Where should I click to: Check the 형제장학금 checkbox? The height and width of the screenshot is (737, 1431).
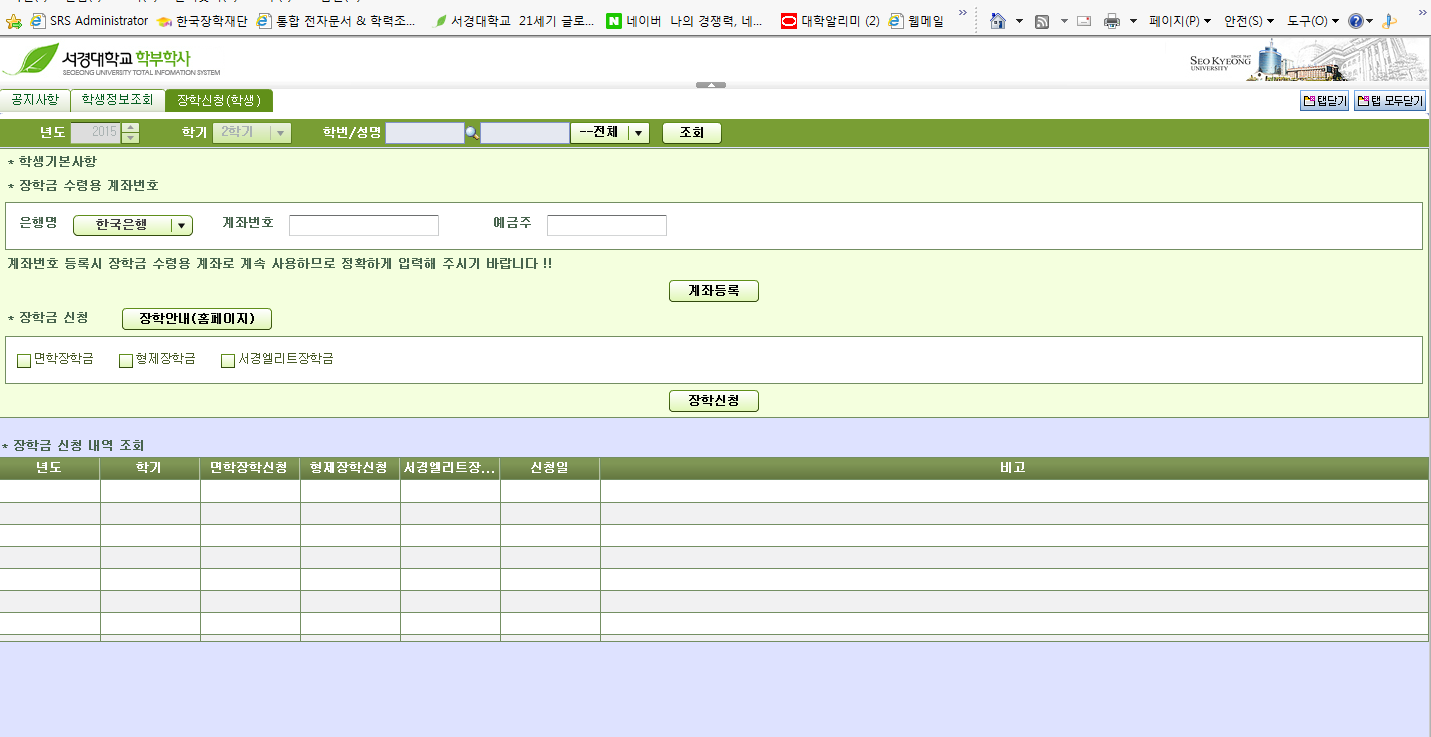pyautogui.click(x=126, y=360)
